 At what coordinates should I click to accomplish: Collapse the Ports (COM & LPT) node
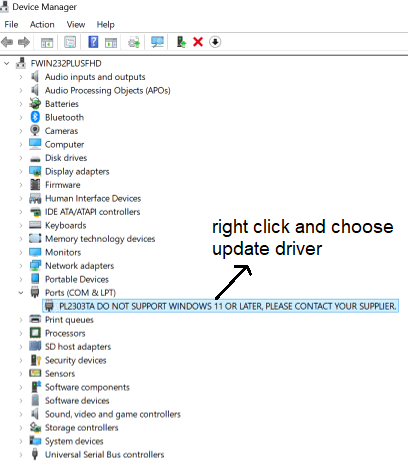(21, 293)
